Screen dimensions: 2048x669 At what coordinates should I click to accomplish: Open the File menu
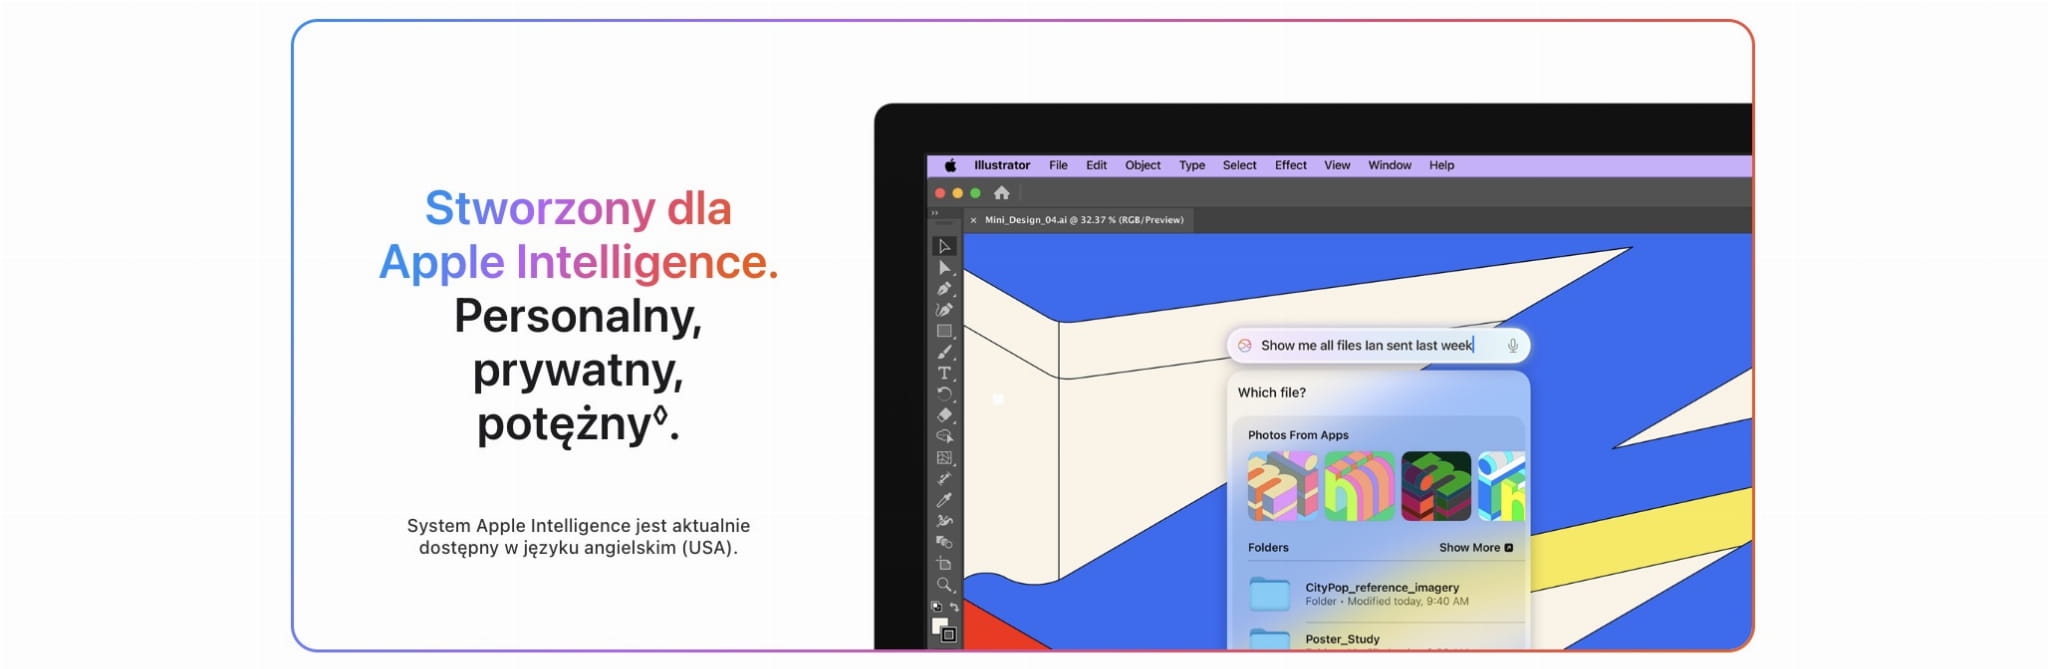tap(1058, 166)
